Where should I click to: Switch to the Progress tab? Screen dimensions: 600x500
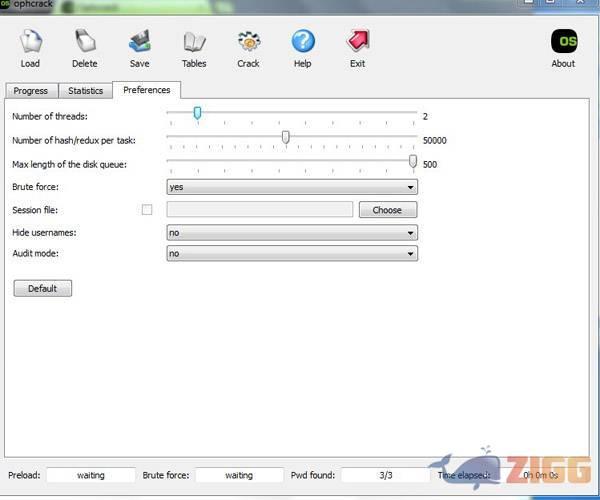pos(31,91)
